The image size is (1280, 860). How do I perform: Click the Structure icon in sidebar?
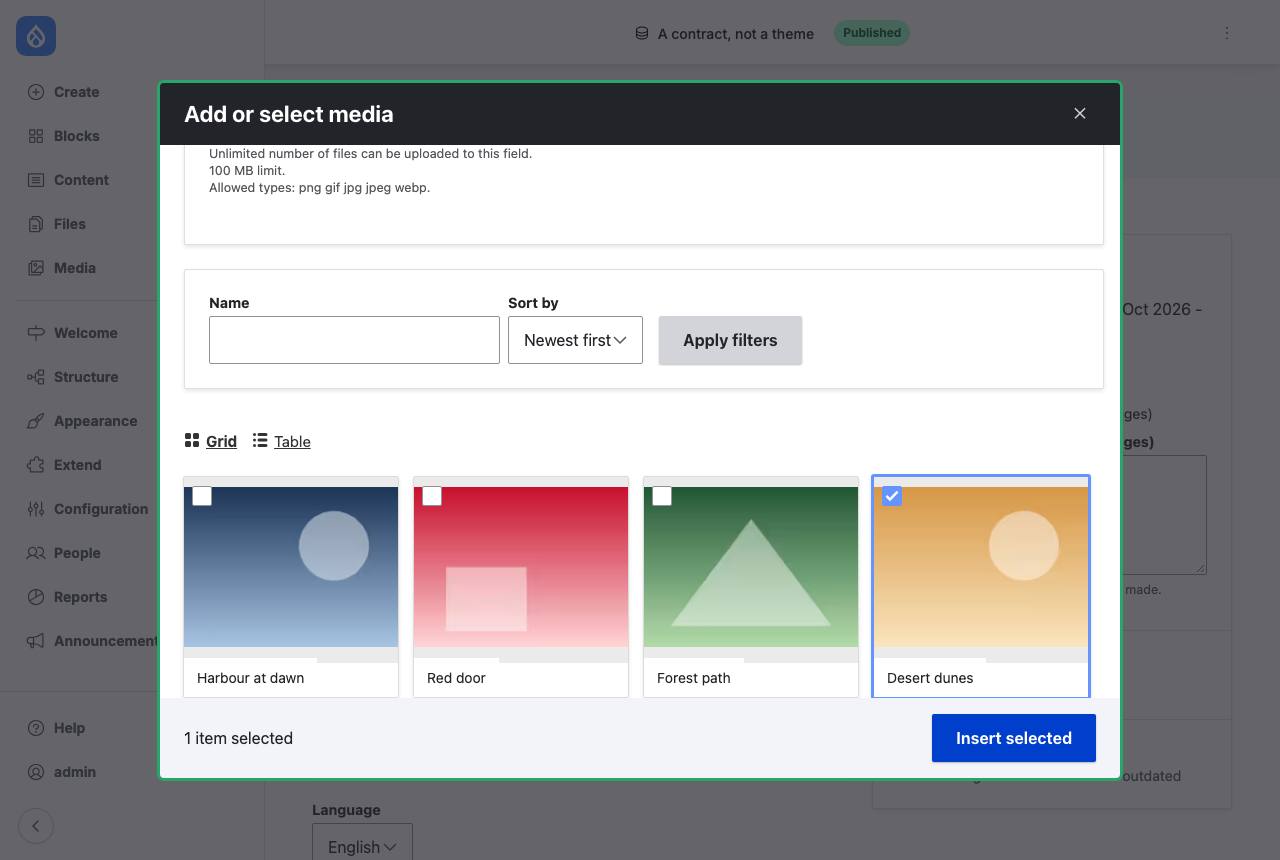(36, 377)
